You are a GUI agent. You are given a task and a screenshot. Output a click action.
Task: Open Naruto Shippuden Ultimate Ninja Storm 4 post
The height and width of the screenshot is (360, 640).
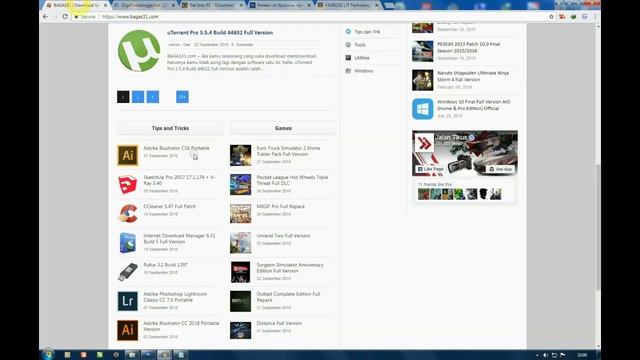pos(473,76)
